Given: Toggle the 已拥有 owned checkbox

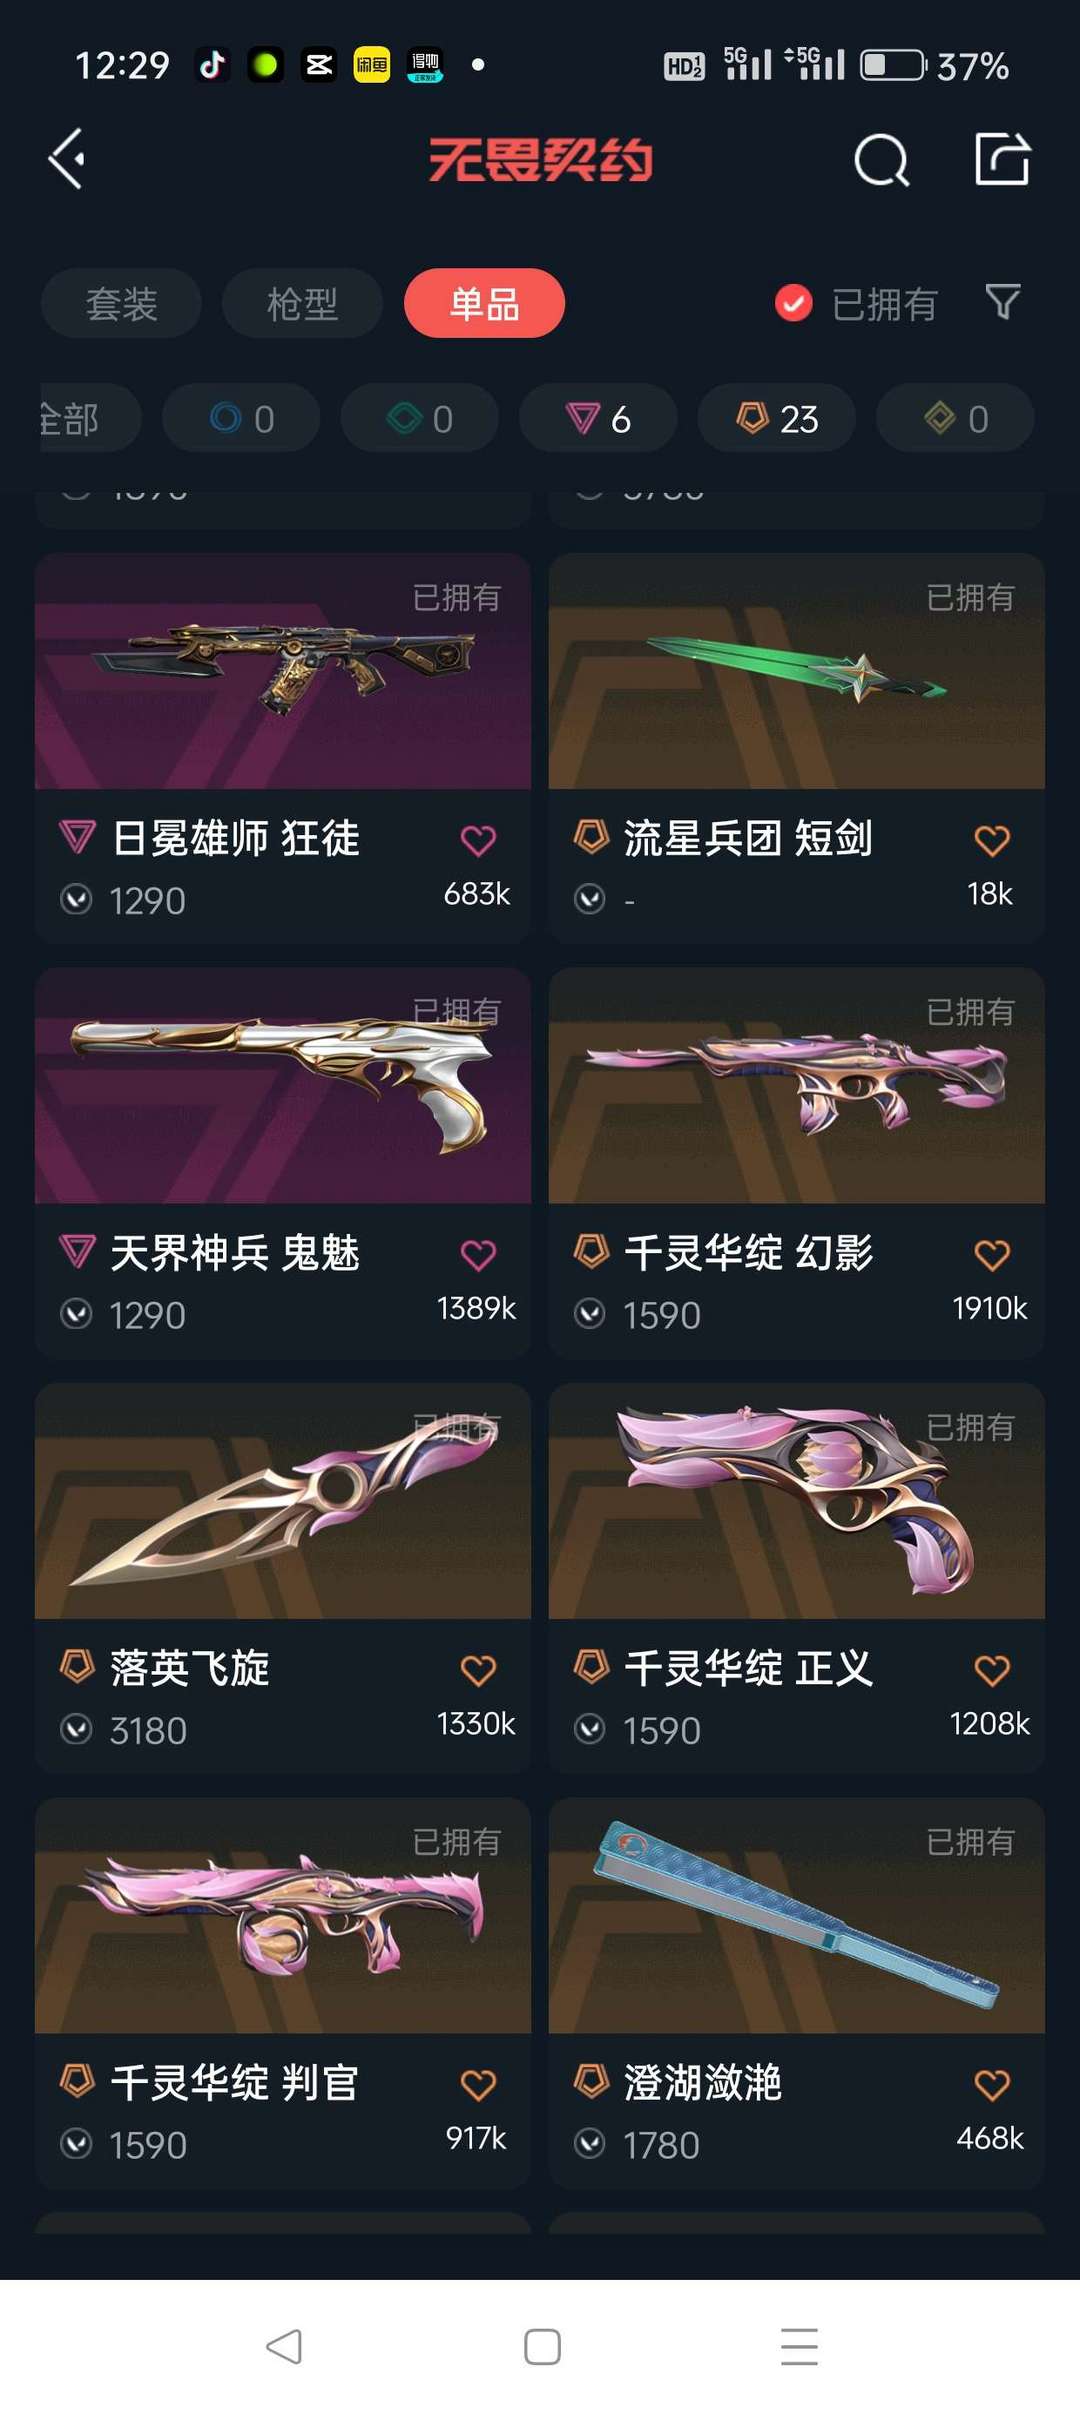Looking at the screenshot, I should 794,303.
